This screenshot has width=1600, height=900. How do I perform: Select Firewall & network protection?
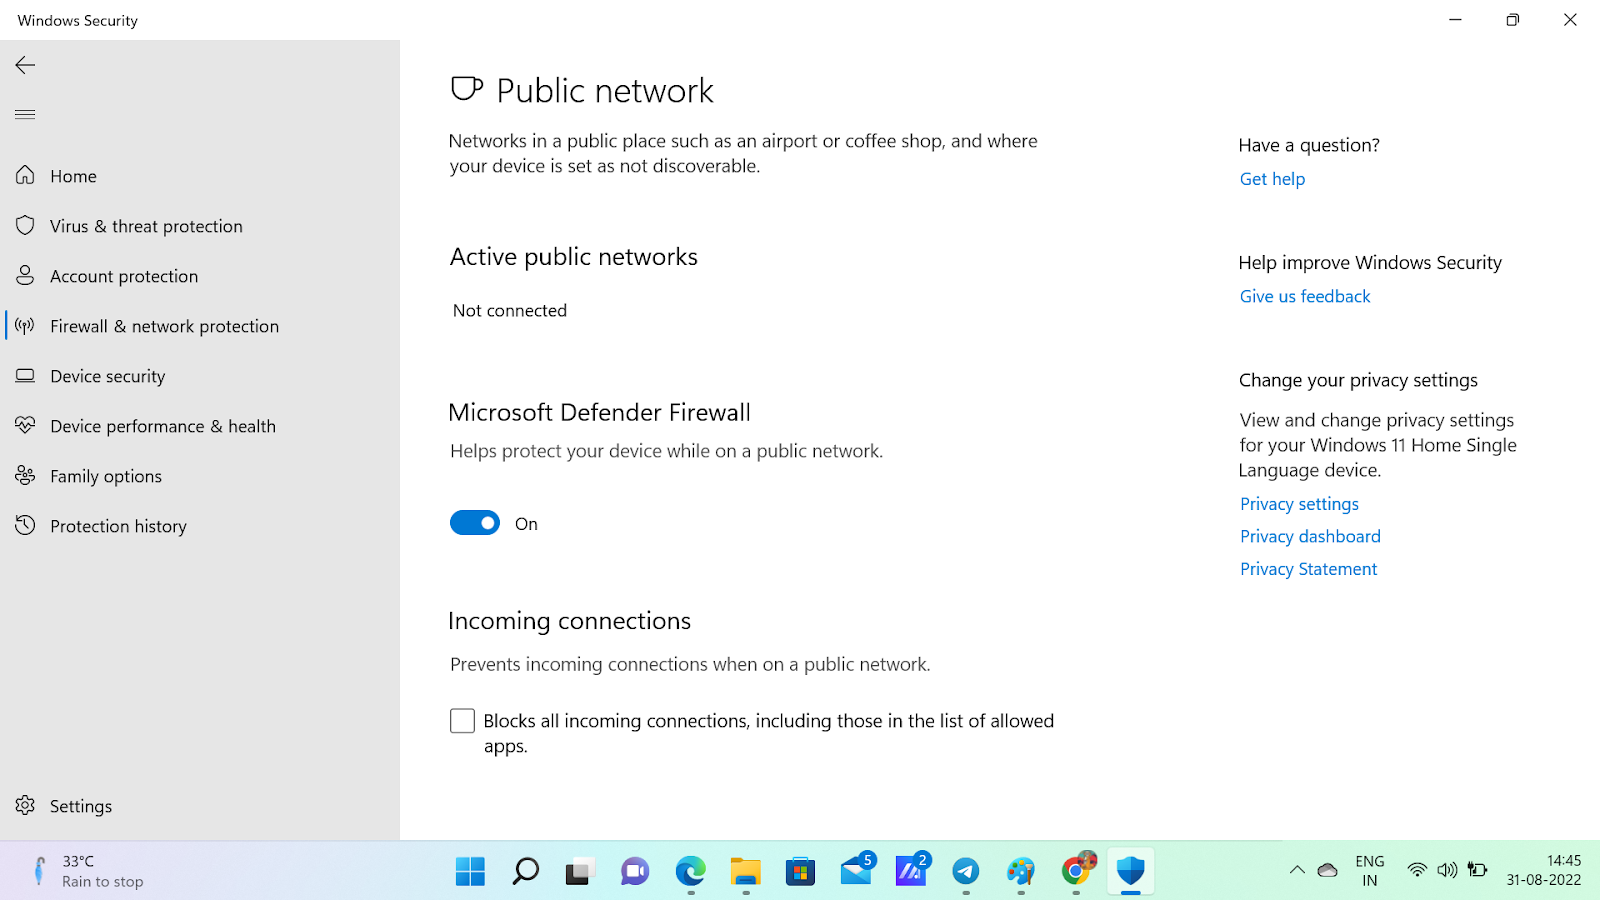tap(200, 326)
